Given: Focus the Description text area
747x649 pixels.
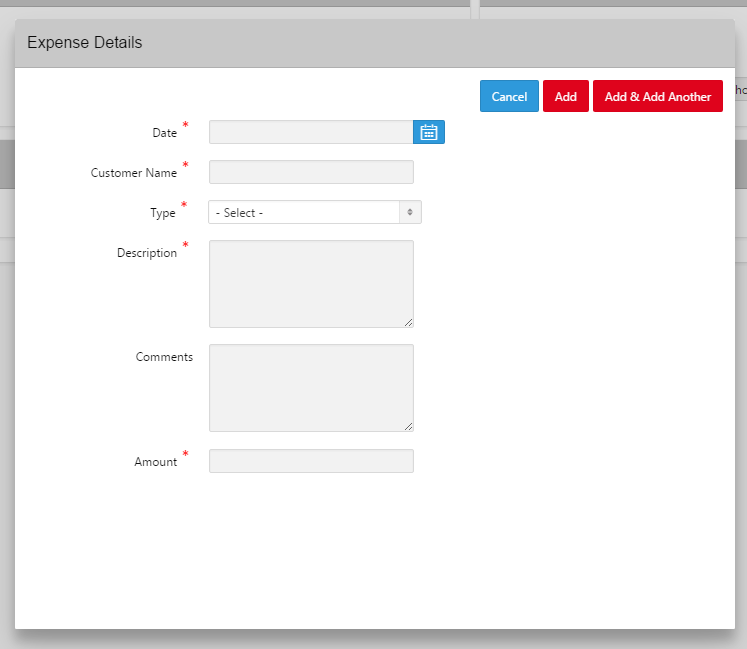Looking at the screenshot, I should [x=310, y=282].
